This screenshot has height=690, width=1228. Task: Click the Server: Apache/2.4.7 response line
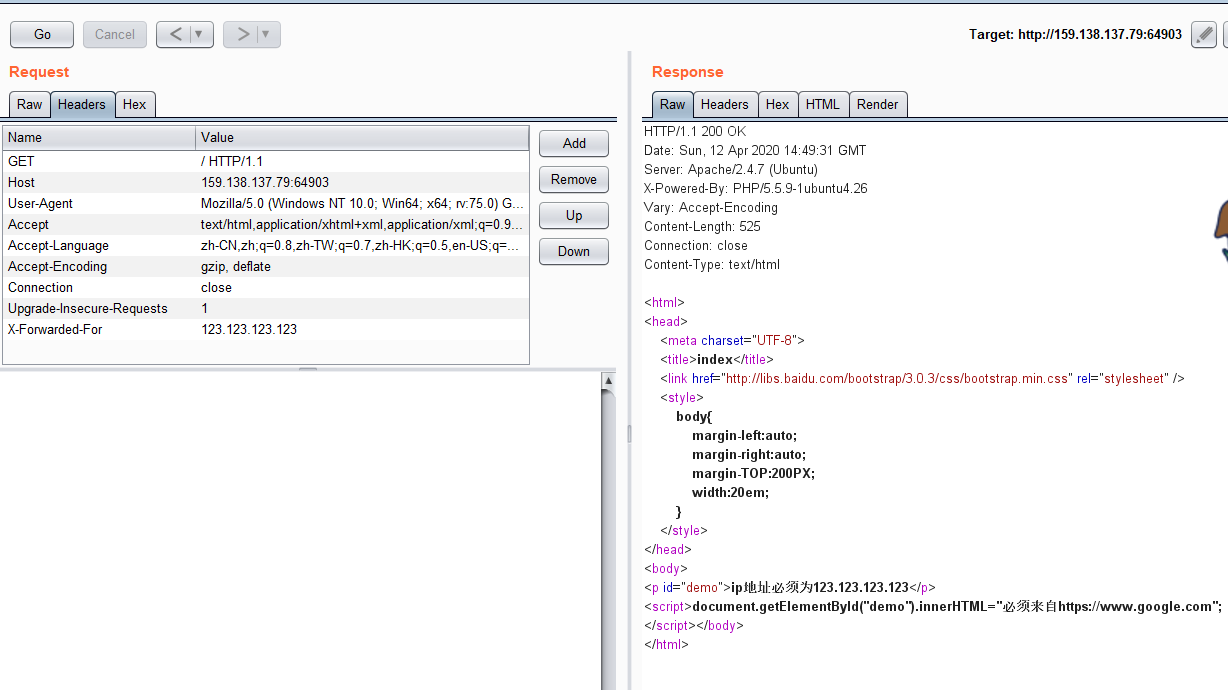point(731,169)
